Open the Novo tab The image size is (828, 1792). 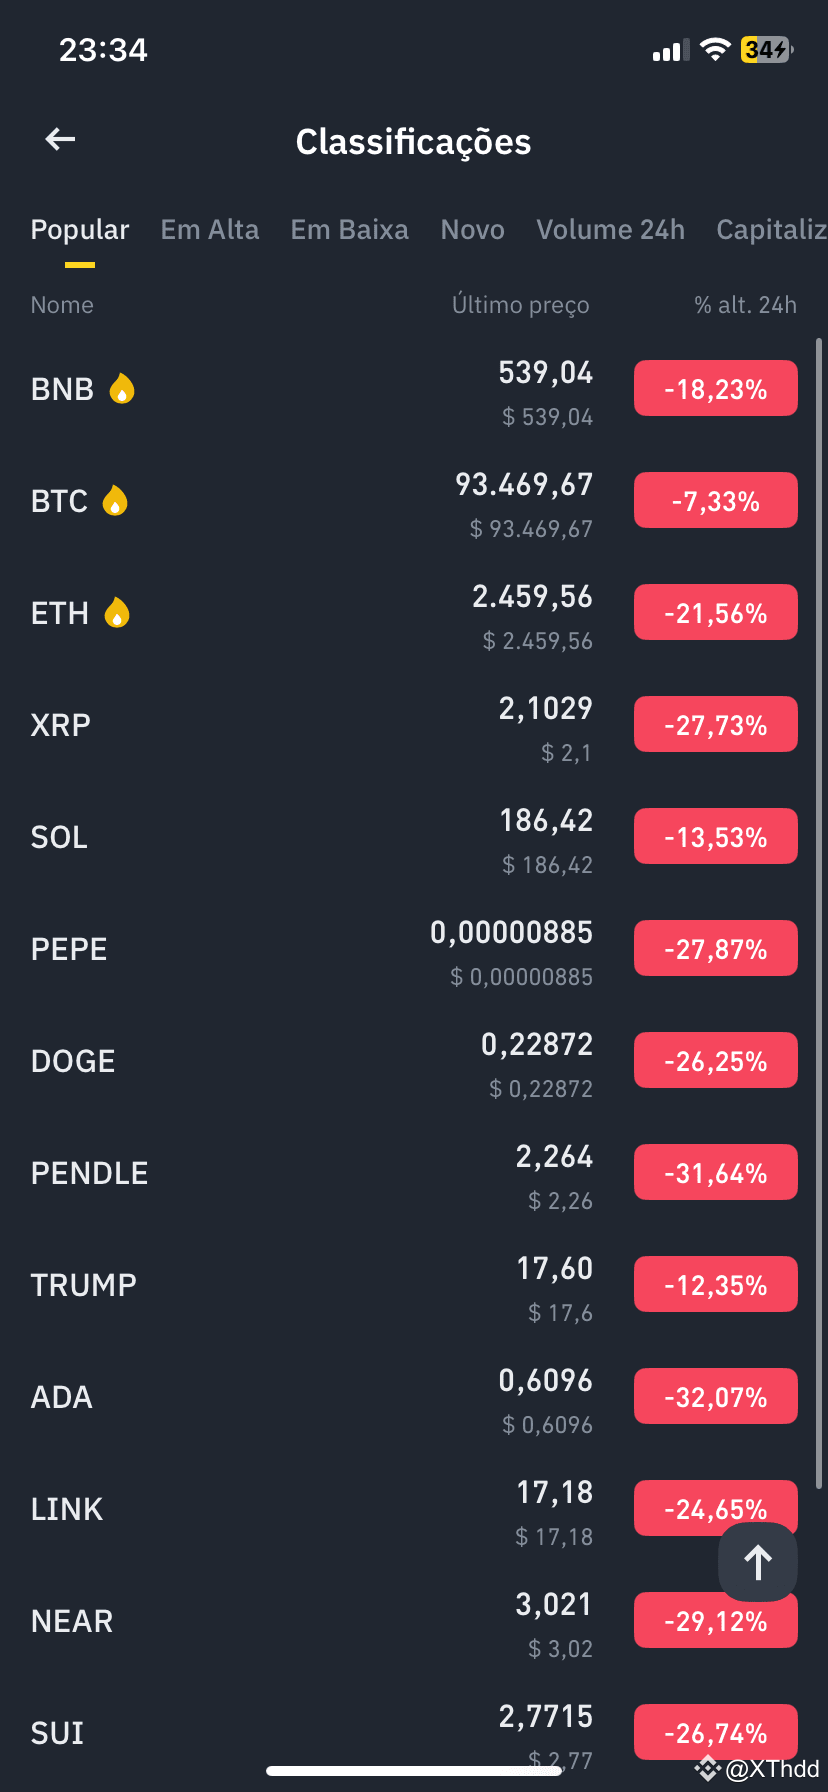coord(473,230)
